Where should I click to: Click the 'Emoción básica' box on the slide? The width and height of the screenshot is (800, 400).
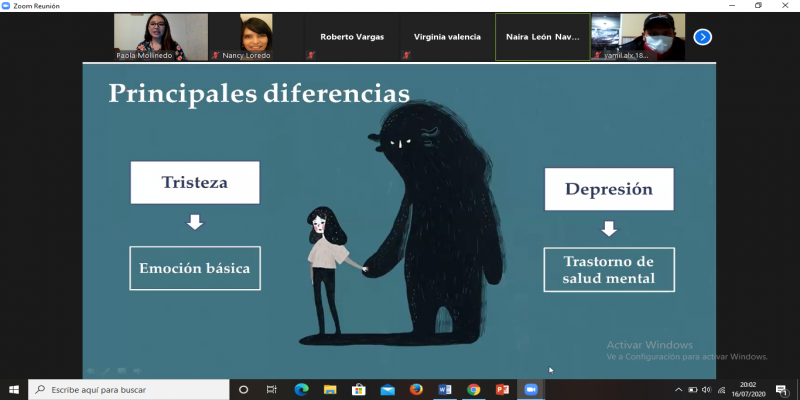195,268
